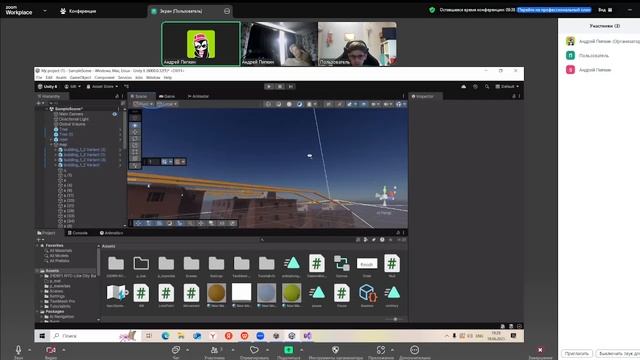Select the scene template map asset icon

click(x=116, y=293)
